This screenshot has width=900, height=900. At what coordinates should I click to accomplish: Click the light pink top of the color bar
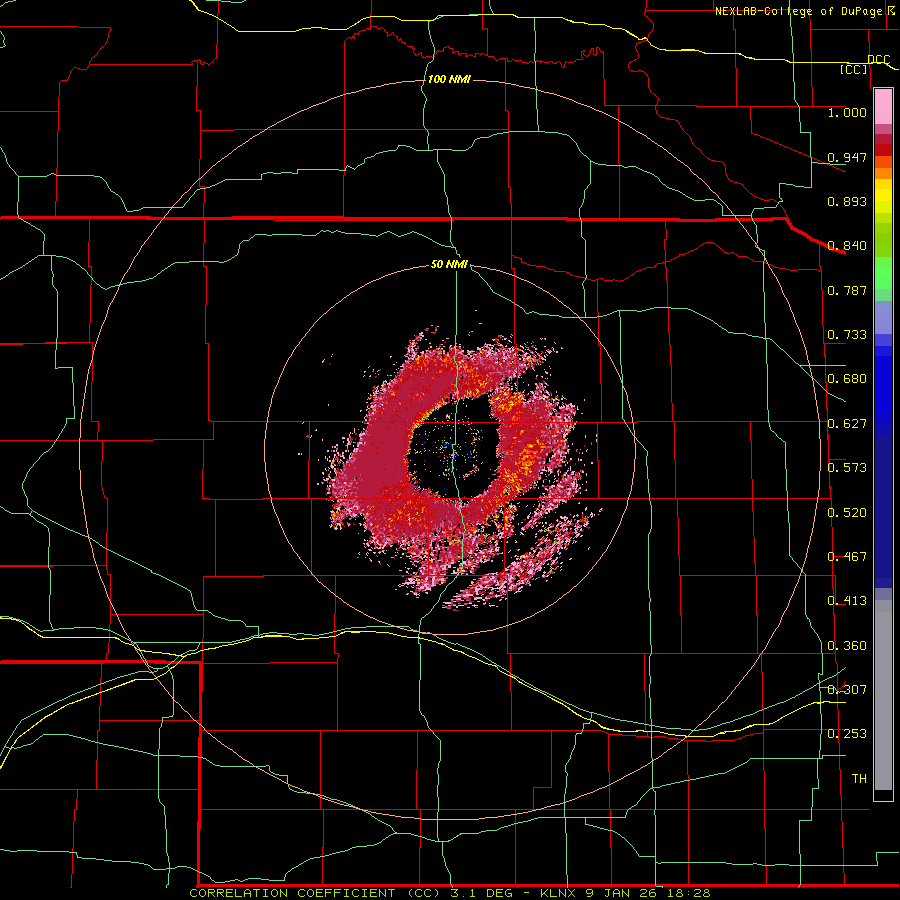[x=883, y=107]
